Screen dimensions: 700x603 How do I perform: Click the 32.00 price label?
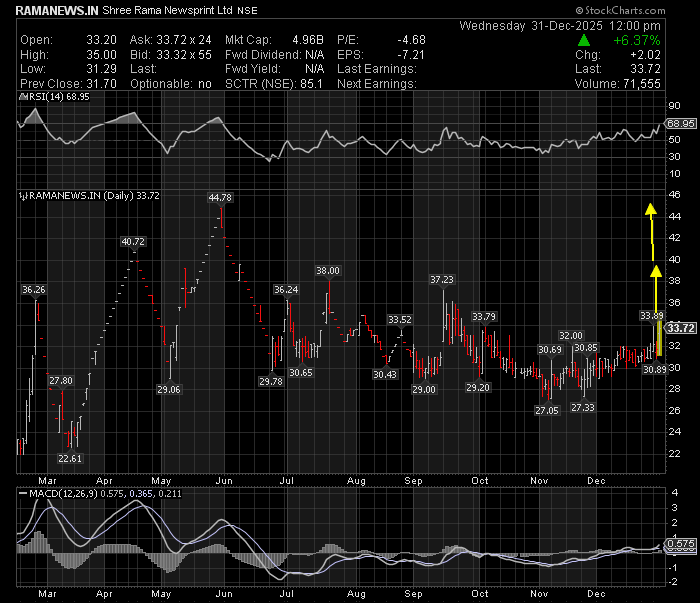pos(571,336)
